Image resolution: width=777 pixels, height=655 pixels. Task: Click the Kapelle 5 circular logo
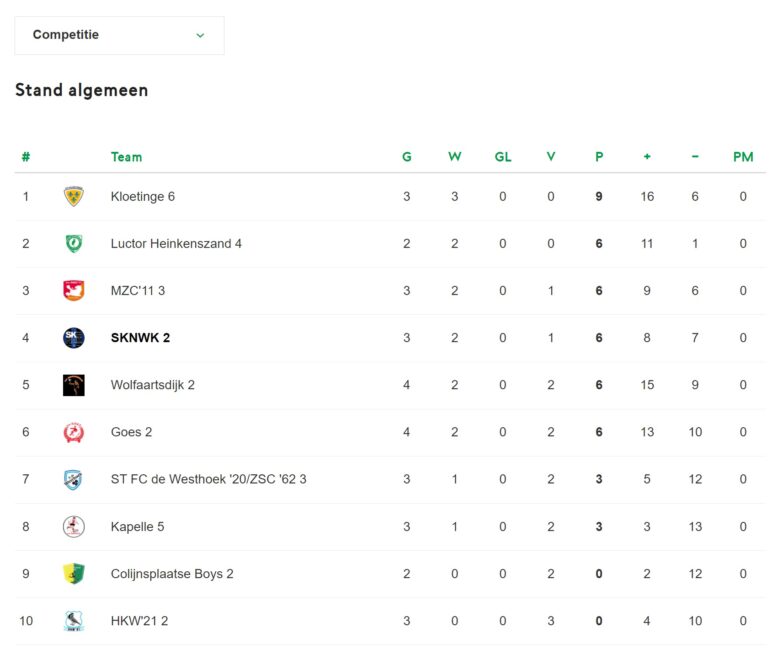[x=74, y=526]
